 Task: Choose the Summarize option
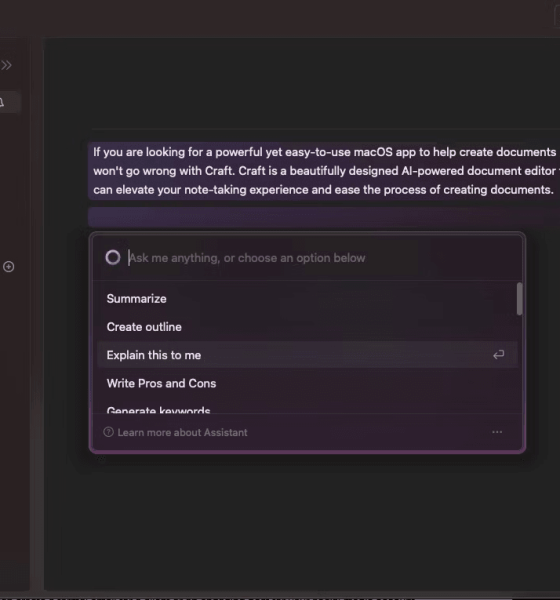[x=137, y=299]
